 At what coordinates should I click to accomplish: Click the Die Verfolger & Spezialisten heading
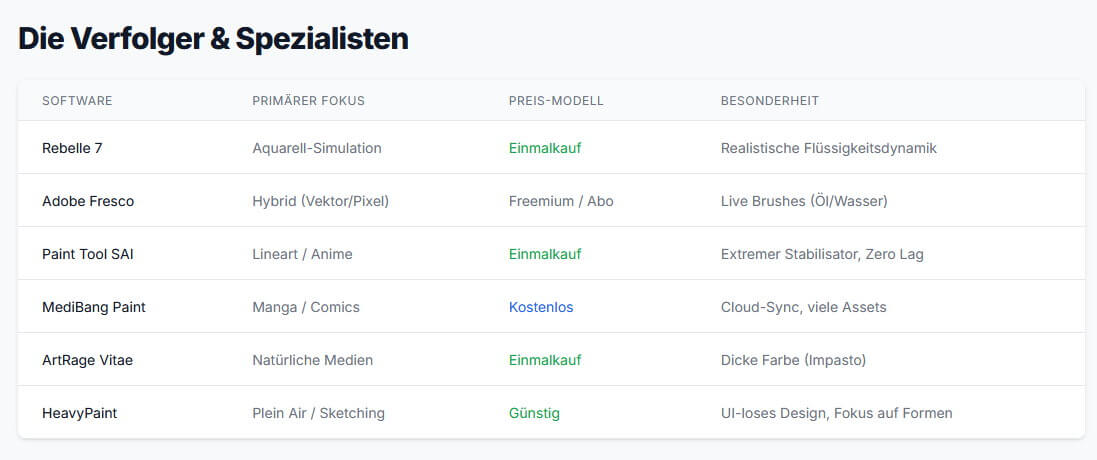213,38
